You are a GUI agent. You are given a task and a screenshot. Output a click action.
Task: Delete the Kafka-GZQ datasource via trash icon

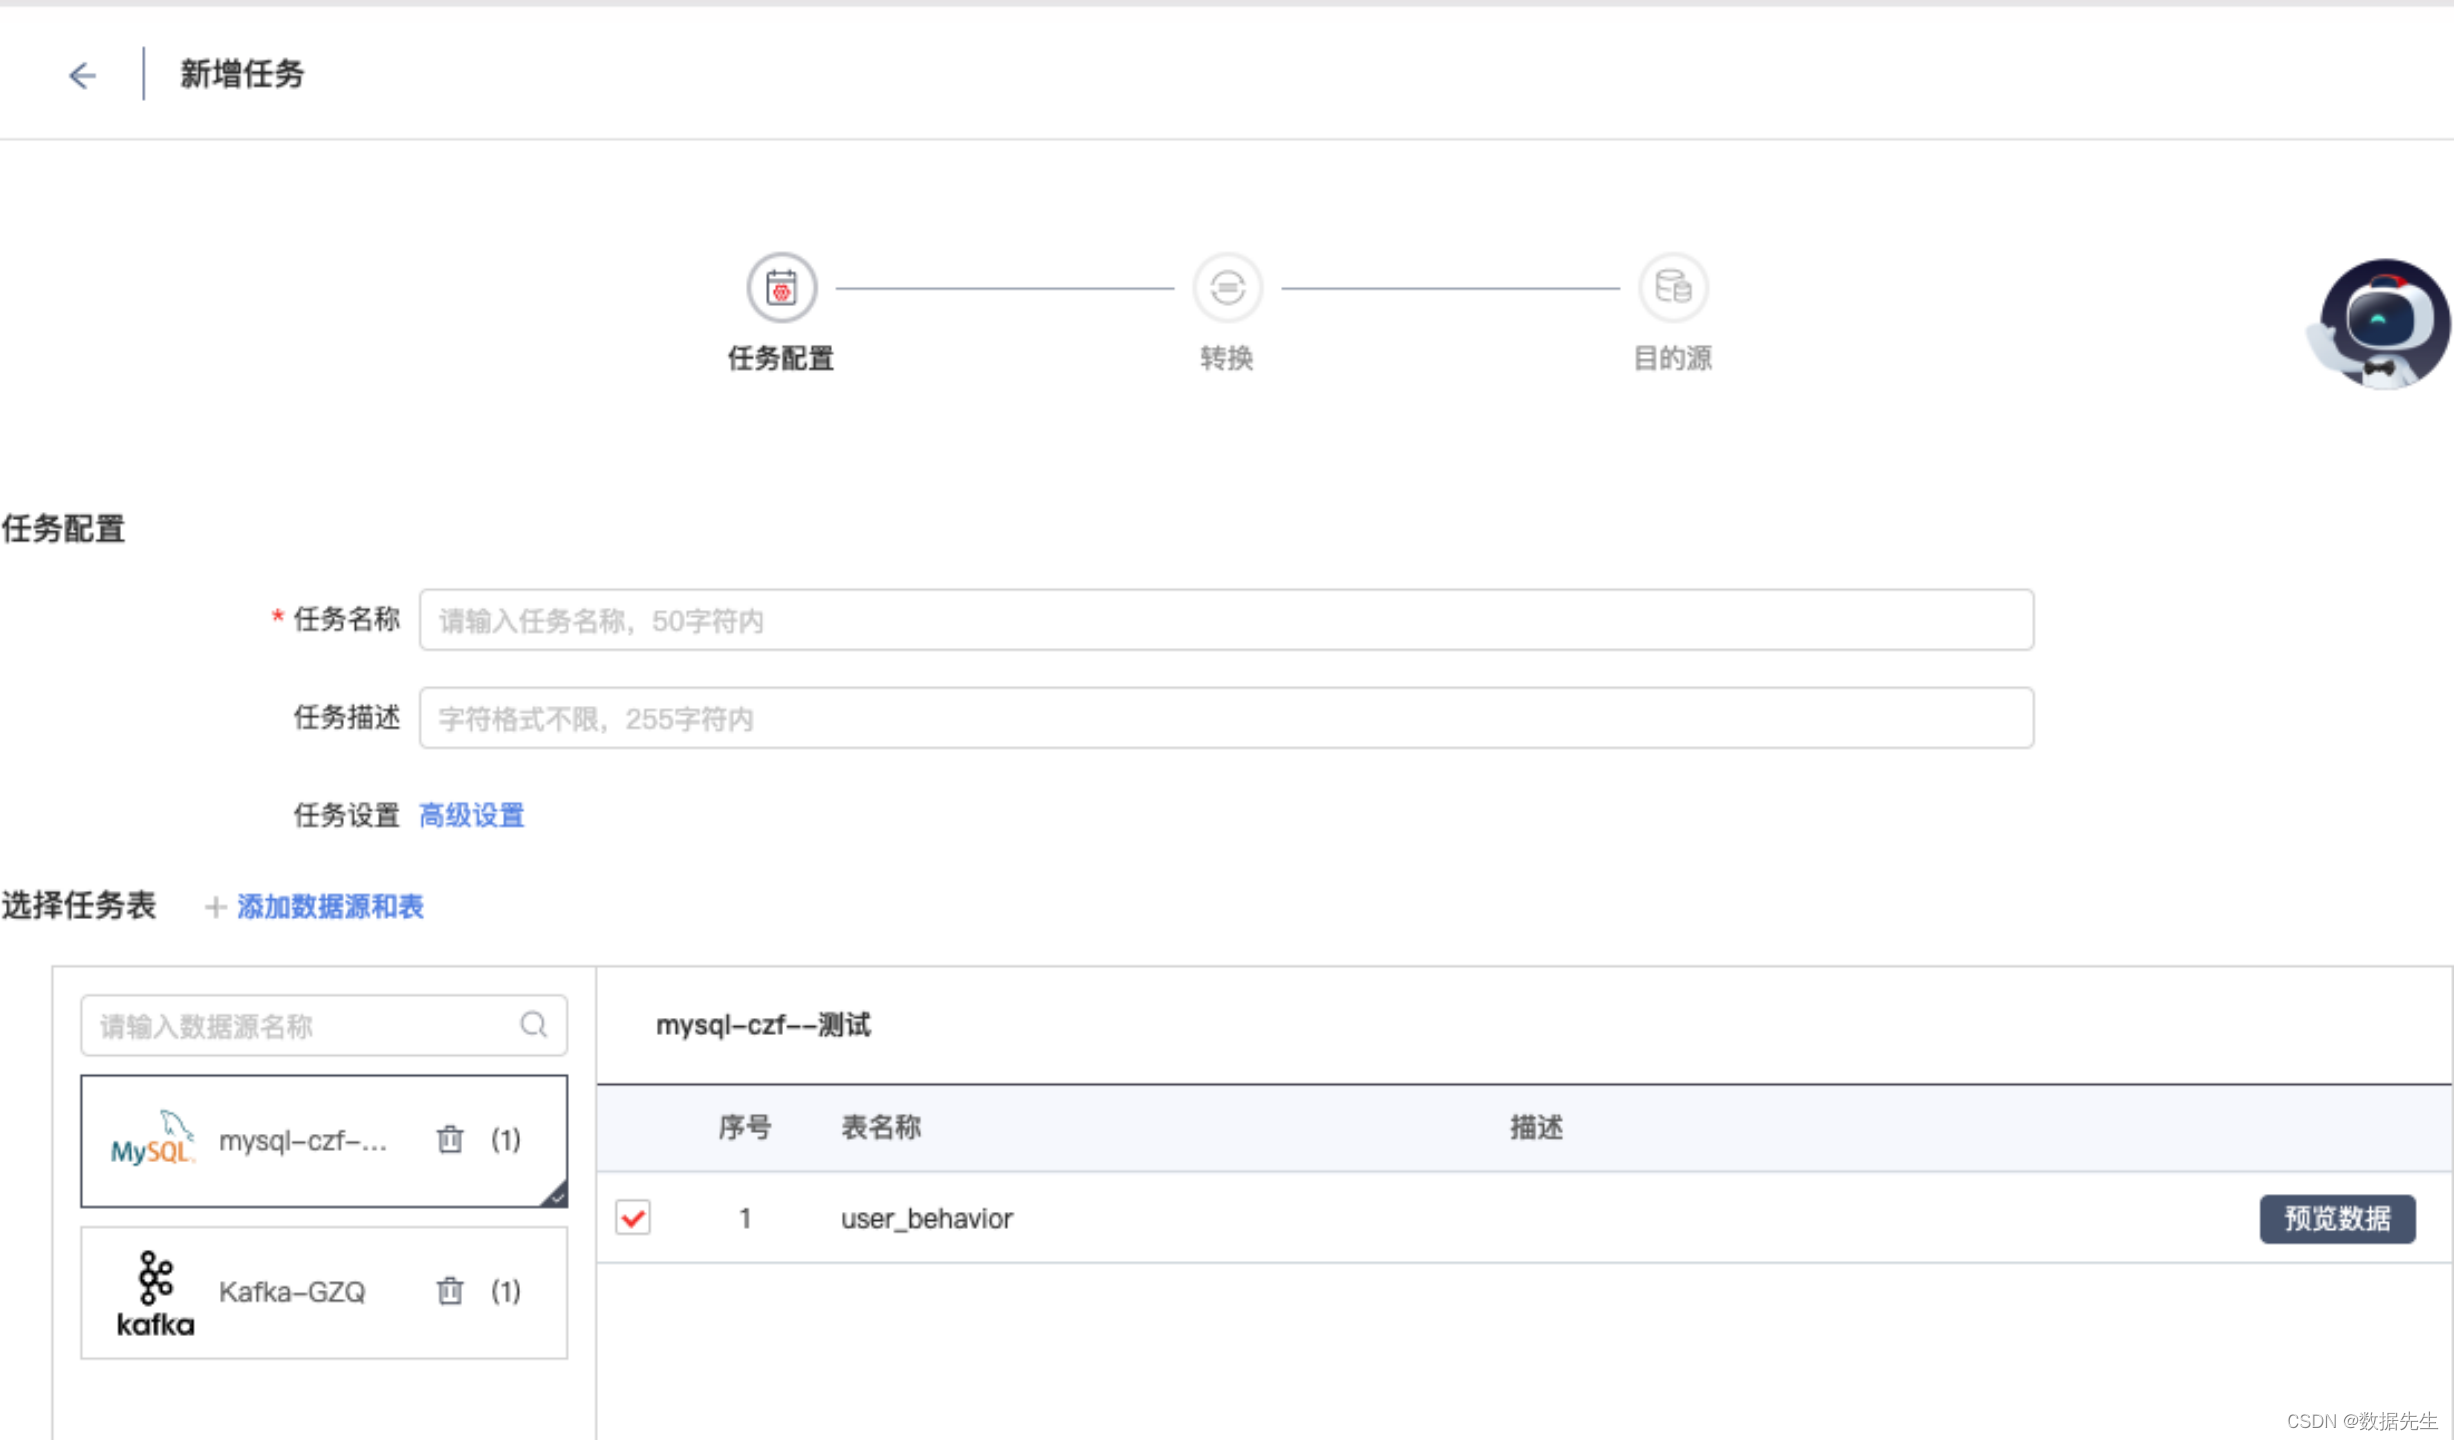click(x=450, y=1291)
